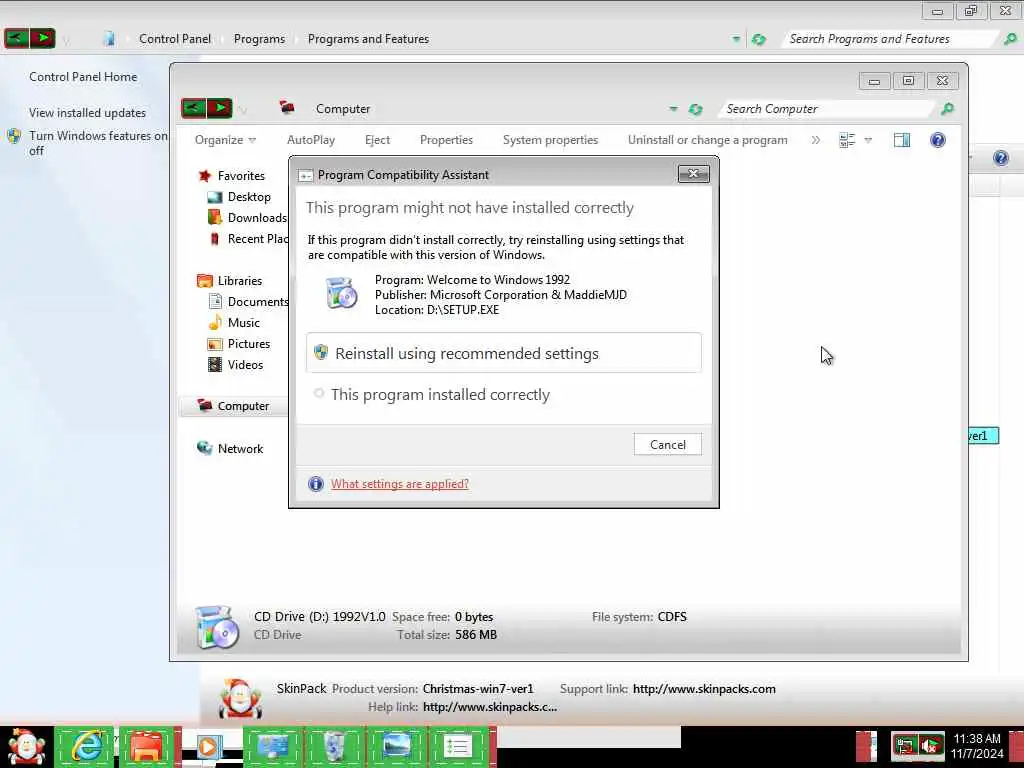Click the Search Computer field
This screenshot has width=1024, height=768.
tap(826, 109)
